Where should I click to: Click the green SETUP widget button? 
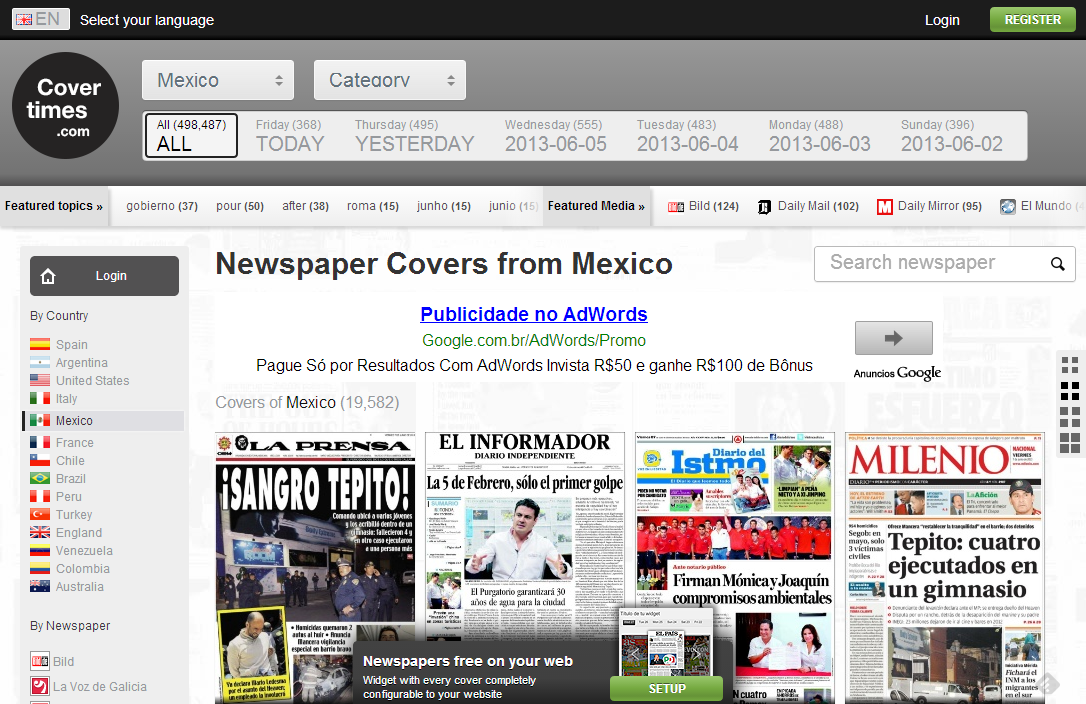coord(666,689)
